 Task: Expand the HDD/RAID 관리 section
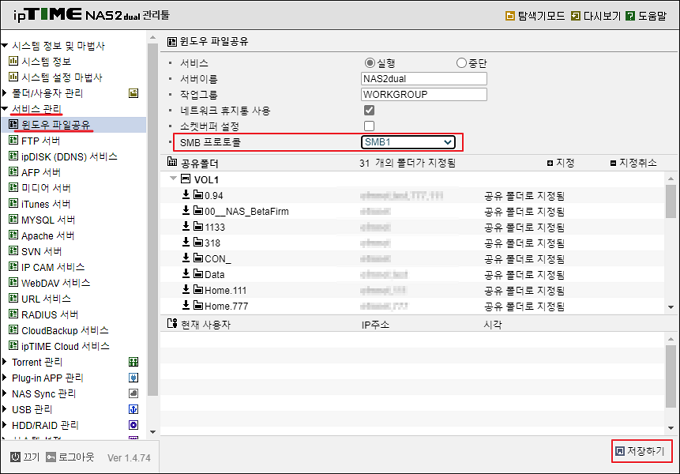[x=4, y=425]
